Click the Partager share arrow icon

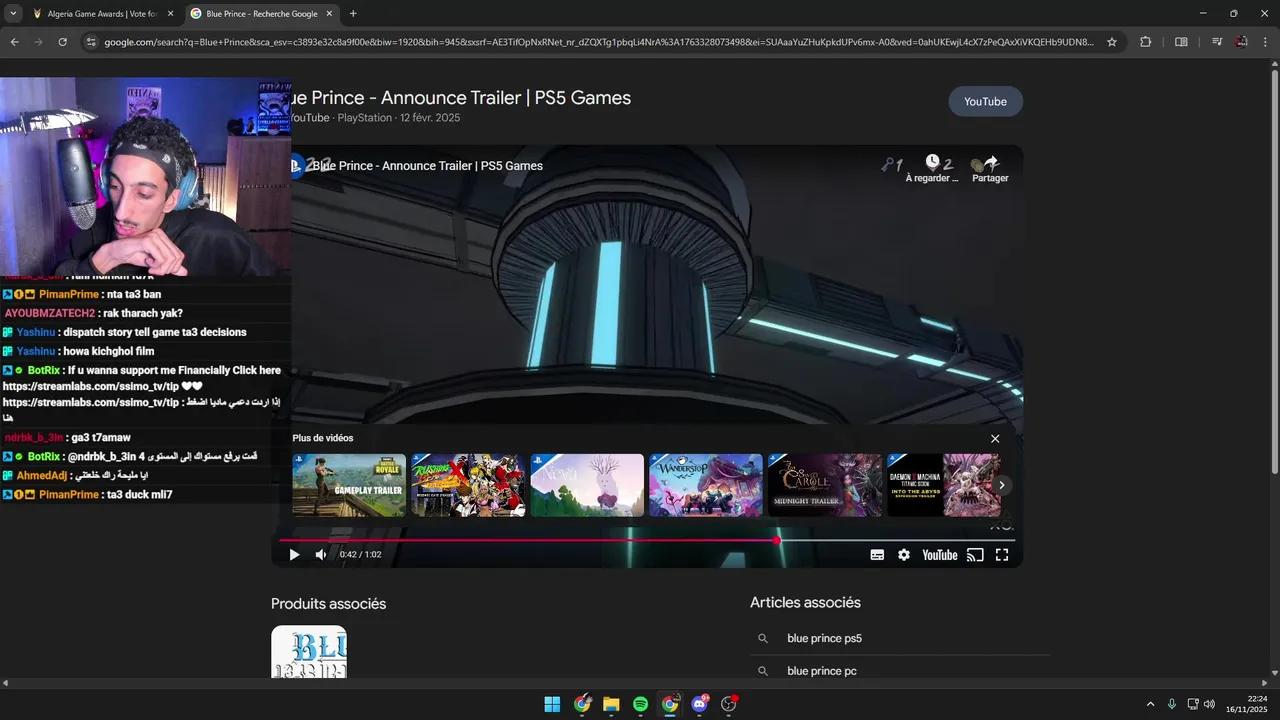[x=990, y=162]
